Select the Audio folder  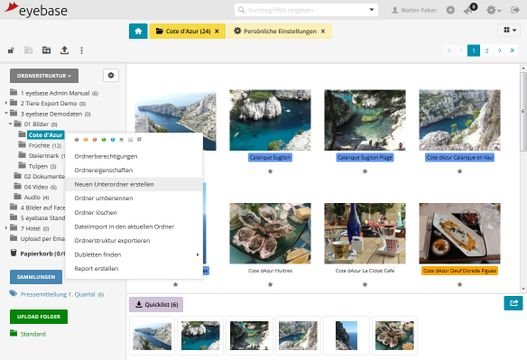[x=32, y=197]
